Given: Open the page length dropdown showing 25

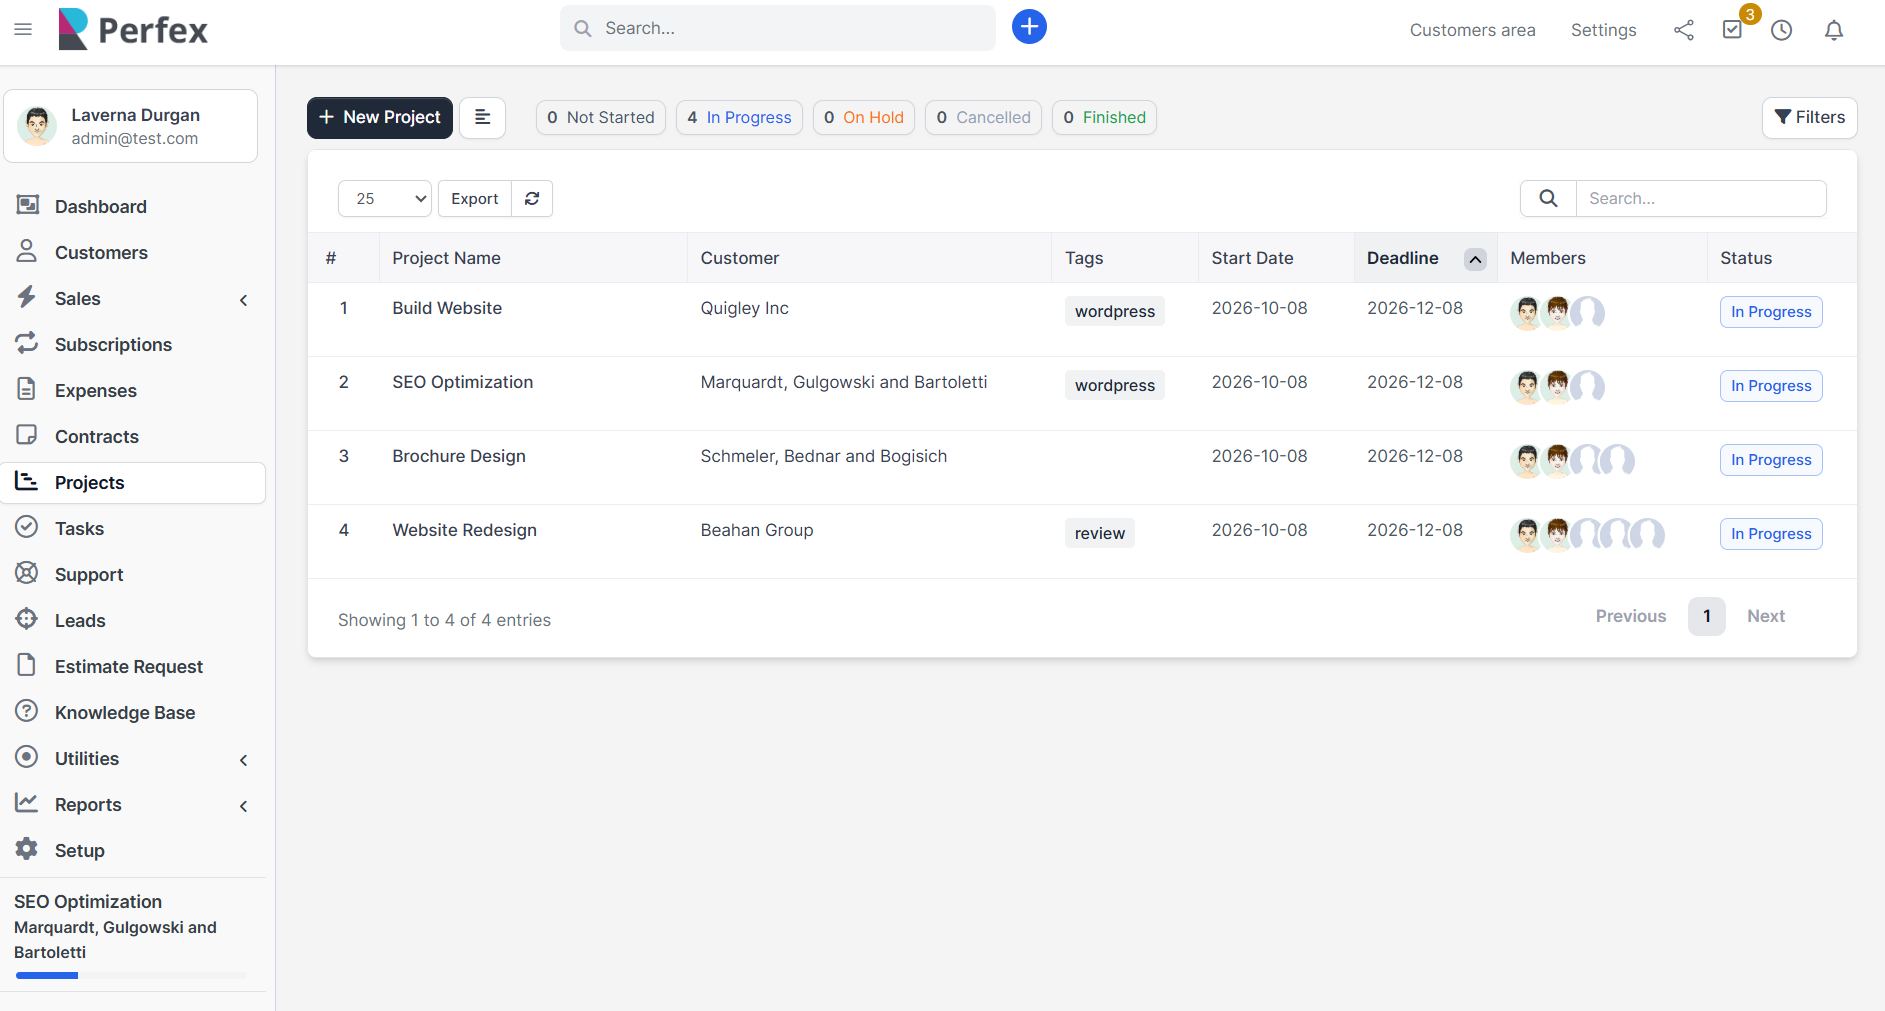Looking at the screenshot, I should [385, 198].
